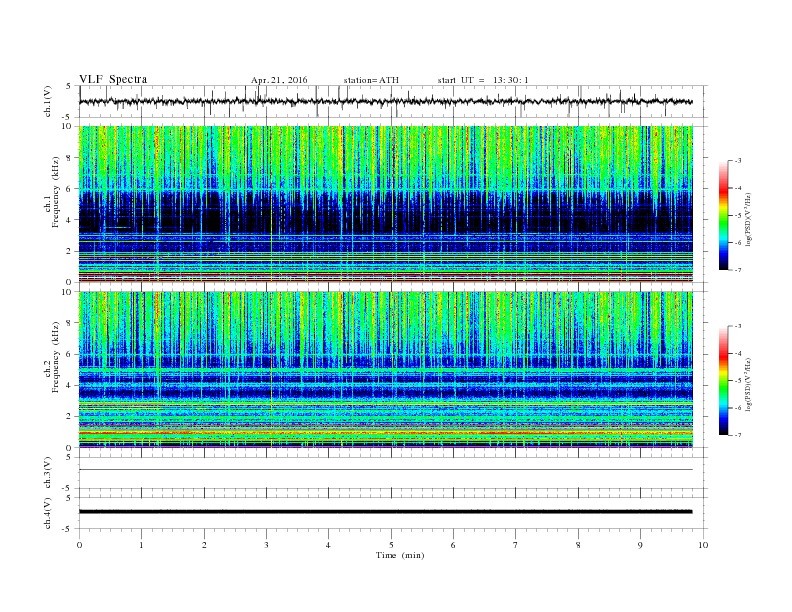The width and height of the screenshot is (792, 612).
Task: Click the "6" kHz tick on ch.2 frequency axis
Action: click(x=69, y=354)
